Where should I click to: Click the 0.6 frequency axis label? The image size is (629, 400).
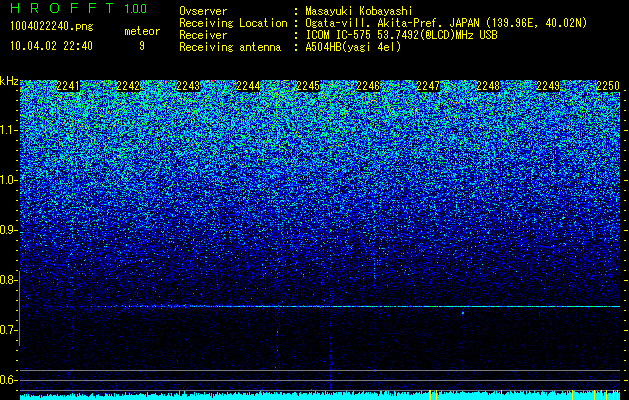[8, 380]
